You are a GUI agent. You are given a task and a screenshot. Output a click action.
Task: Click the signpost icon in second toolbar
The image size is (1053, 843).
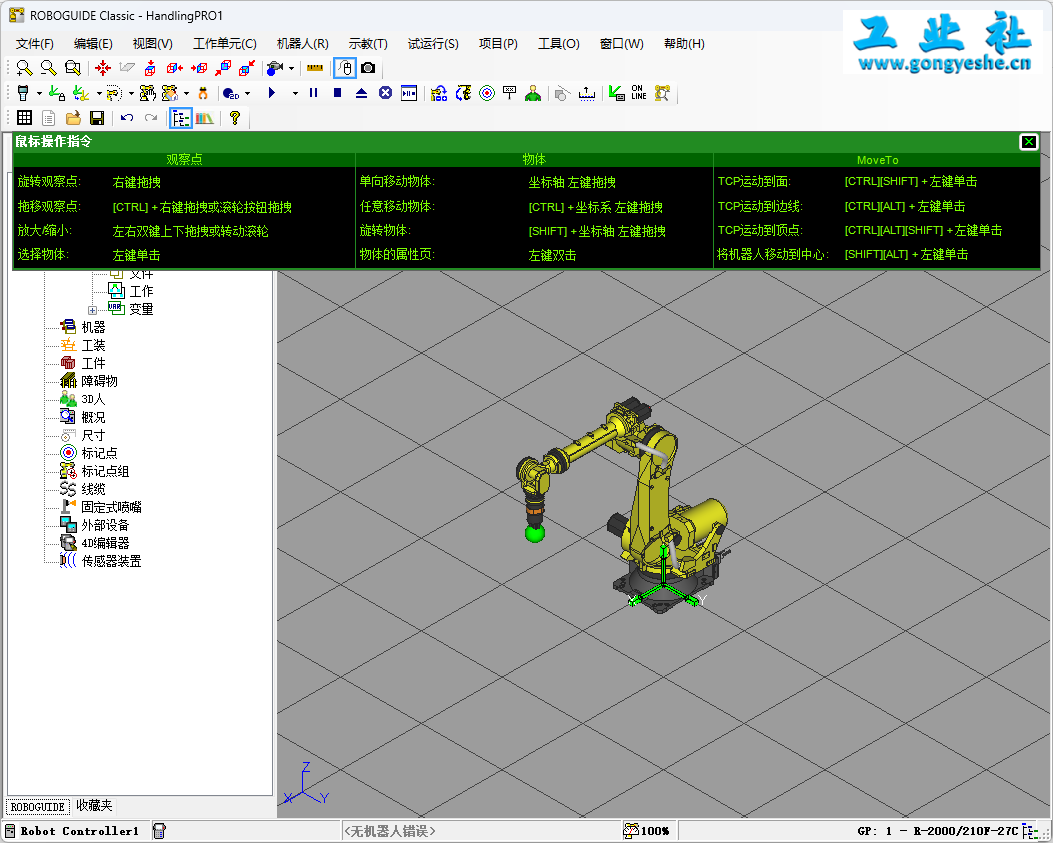[x=510, y=93]
